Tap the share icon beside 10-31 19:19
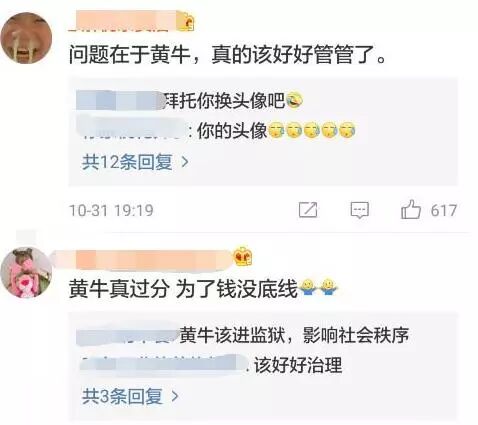The image size is (478, 425). 308,210
